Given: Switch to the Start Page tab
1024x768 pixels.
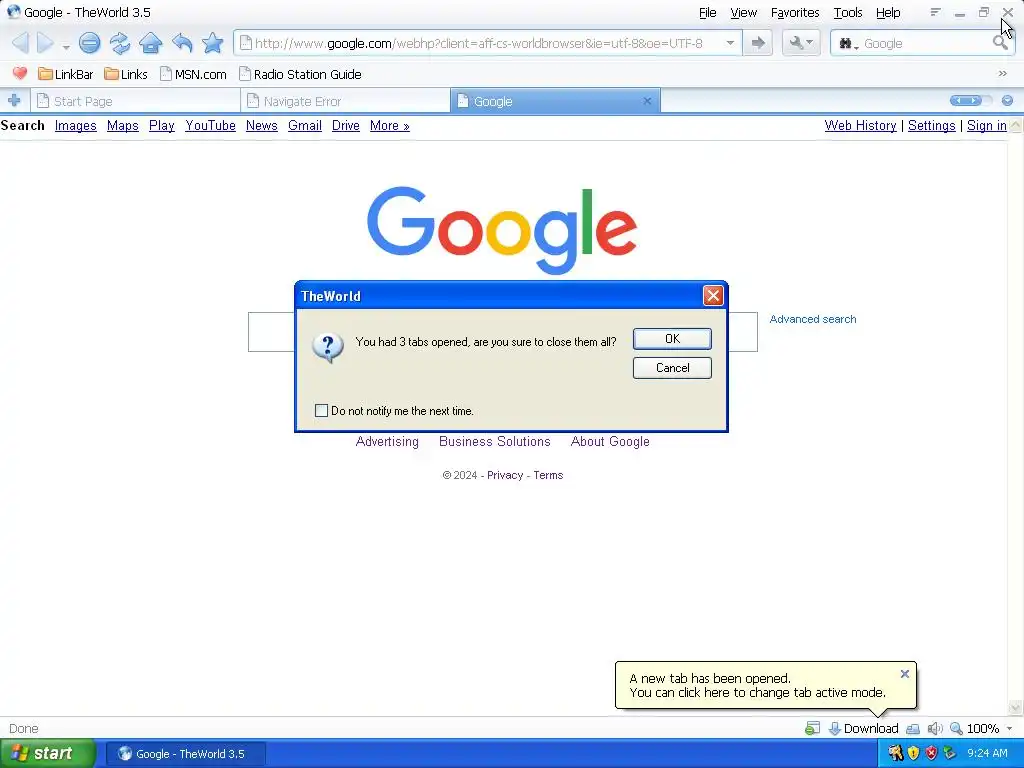Looking at the screenshot, I should [x=135, y=101].
